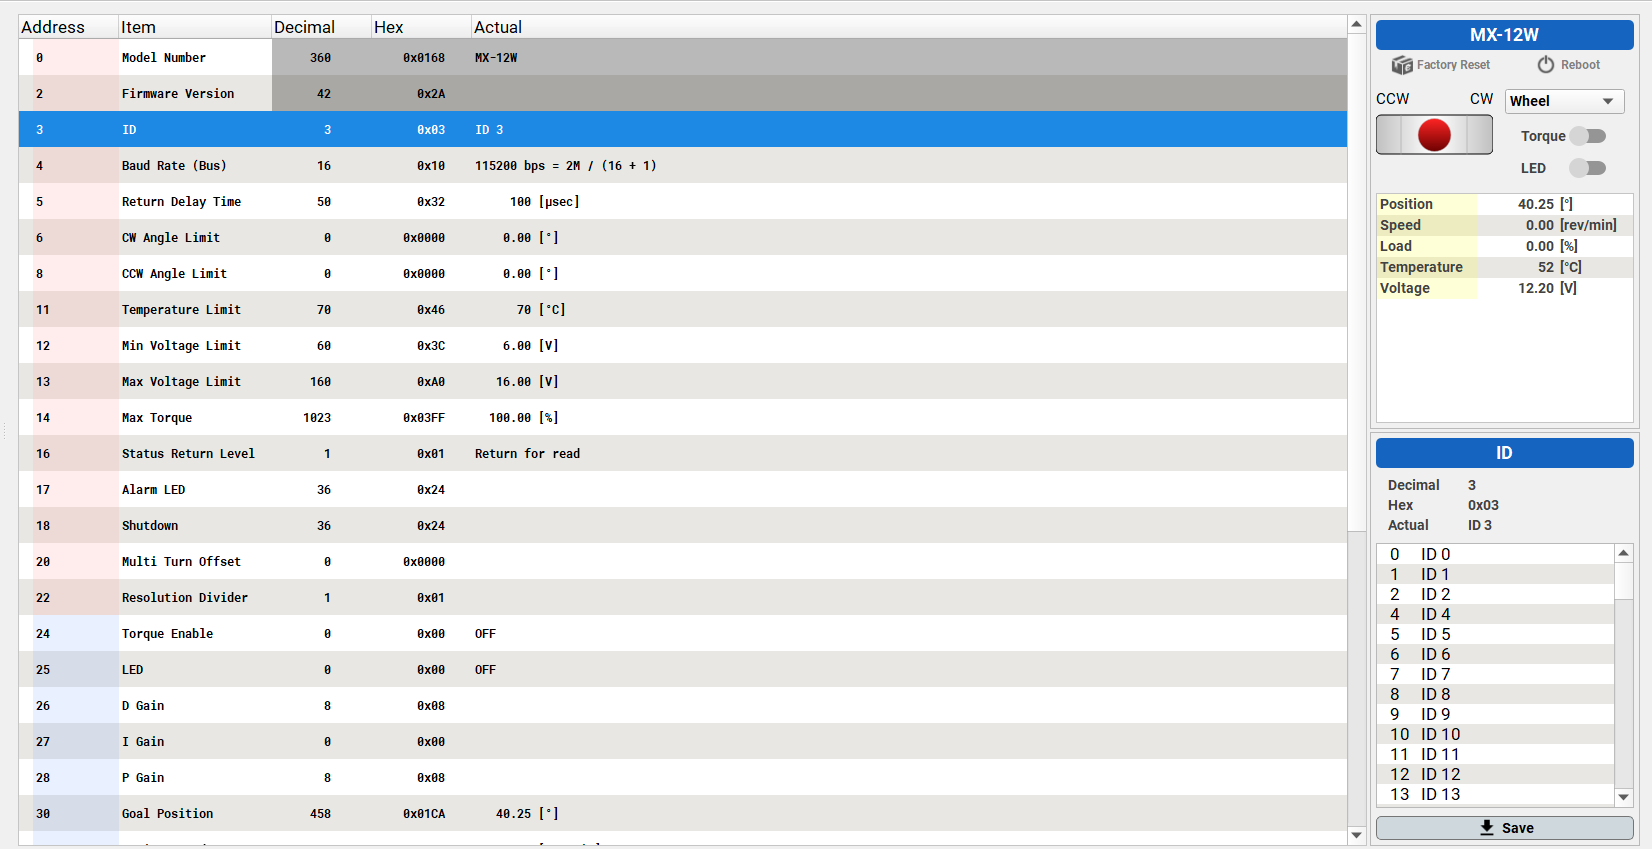Image resolution: width=1652 pixels, height=849 pixels.
Task: Rotate CCW with the left jog control
Action: click(1390, 135)
